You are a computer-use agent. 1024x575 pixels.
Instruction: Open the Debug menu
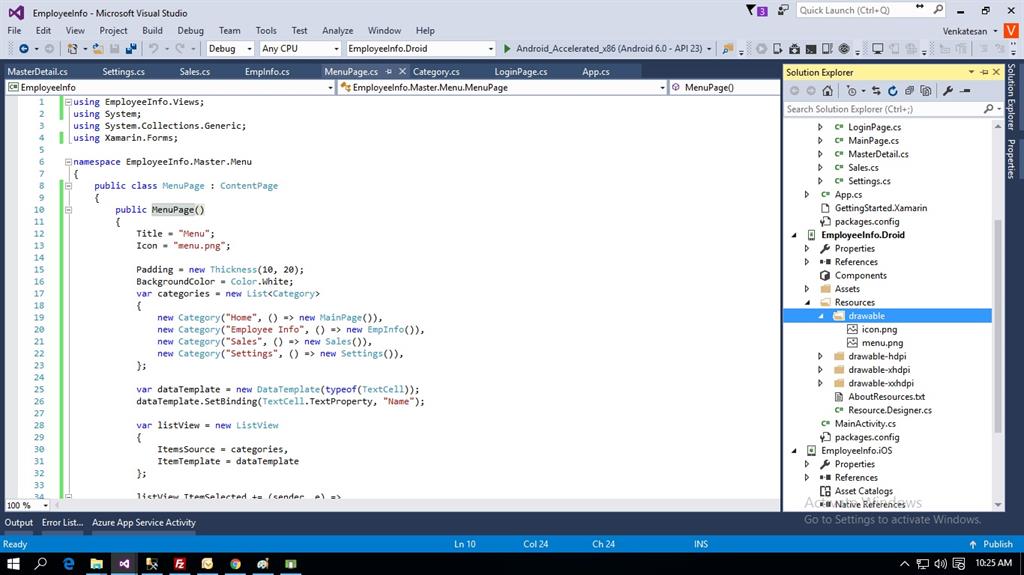pos(190,31)
